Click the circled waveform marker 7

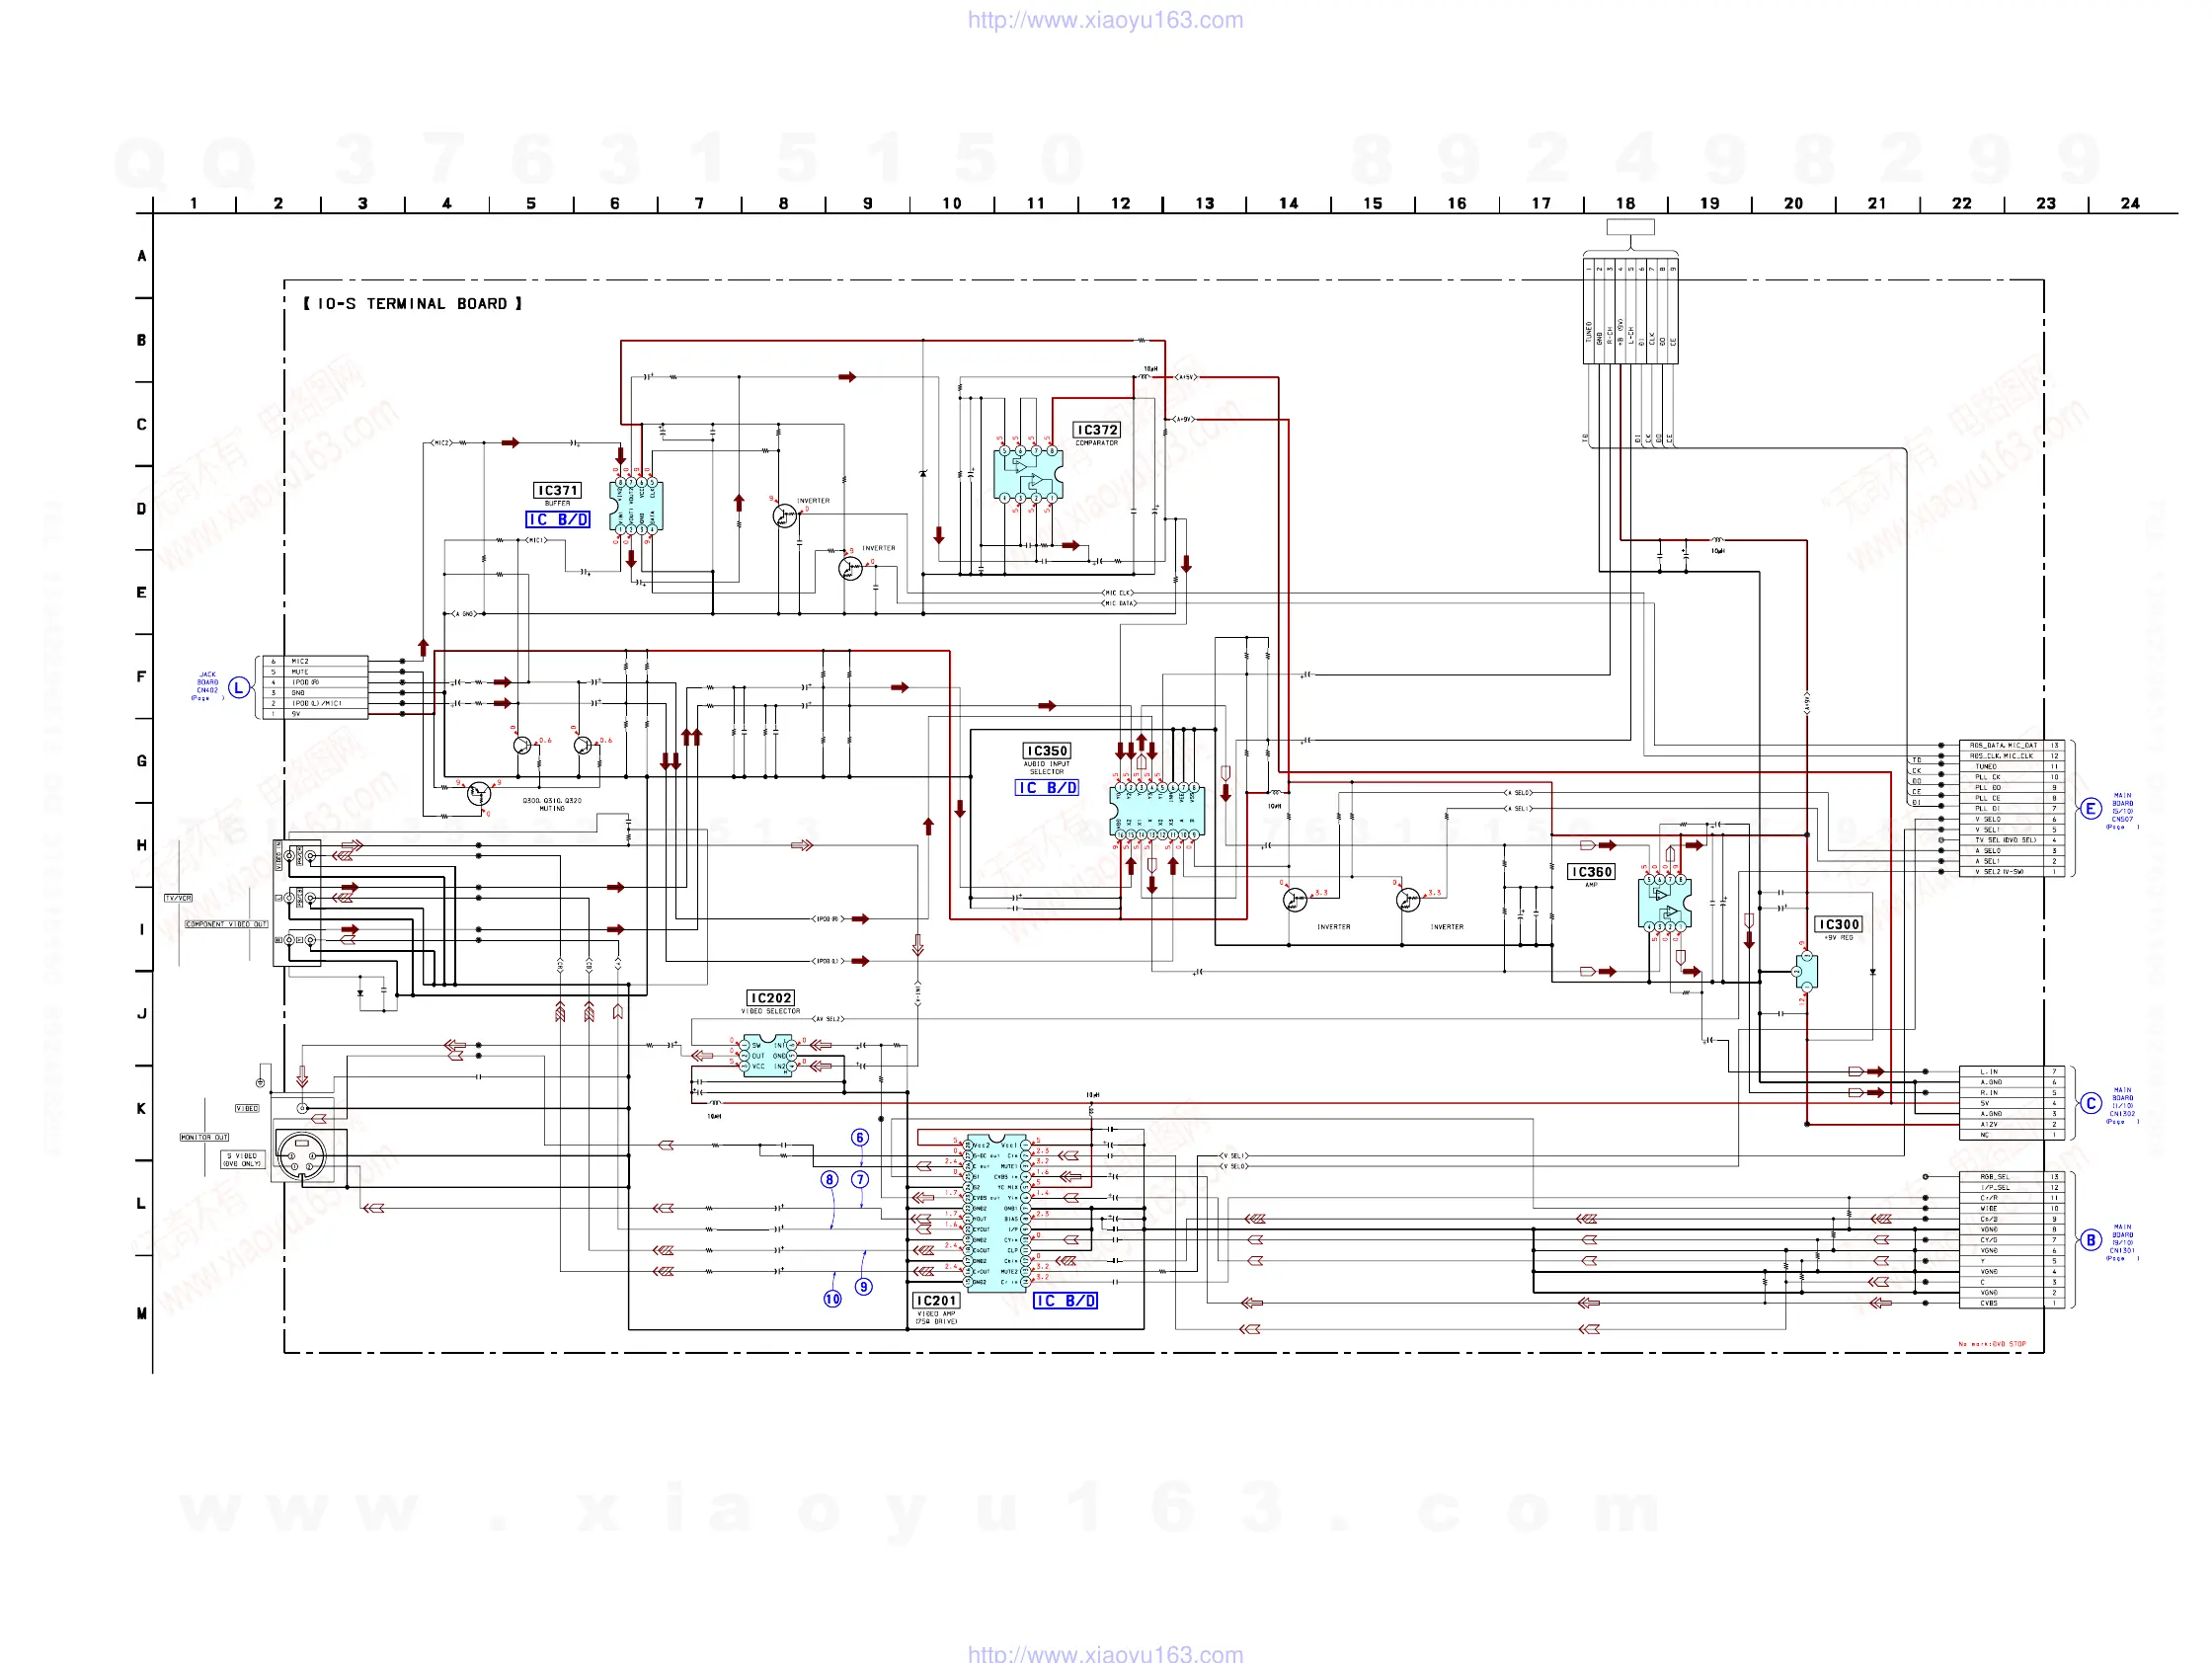(x=859, y=1179)
